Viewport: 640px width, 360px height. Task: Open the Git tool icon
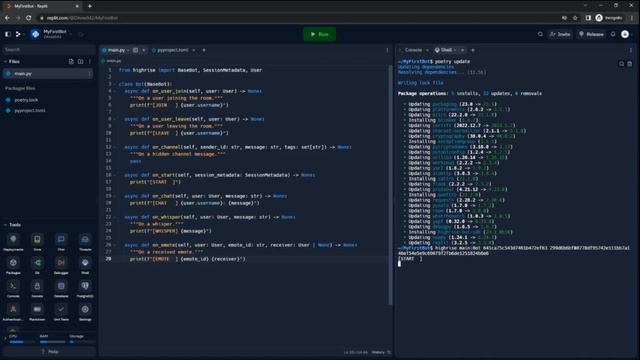point(37,262)
